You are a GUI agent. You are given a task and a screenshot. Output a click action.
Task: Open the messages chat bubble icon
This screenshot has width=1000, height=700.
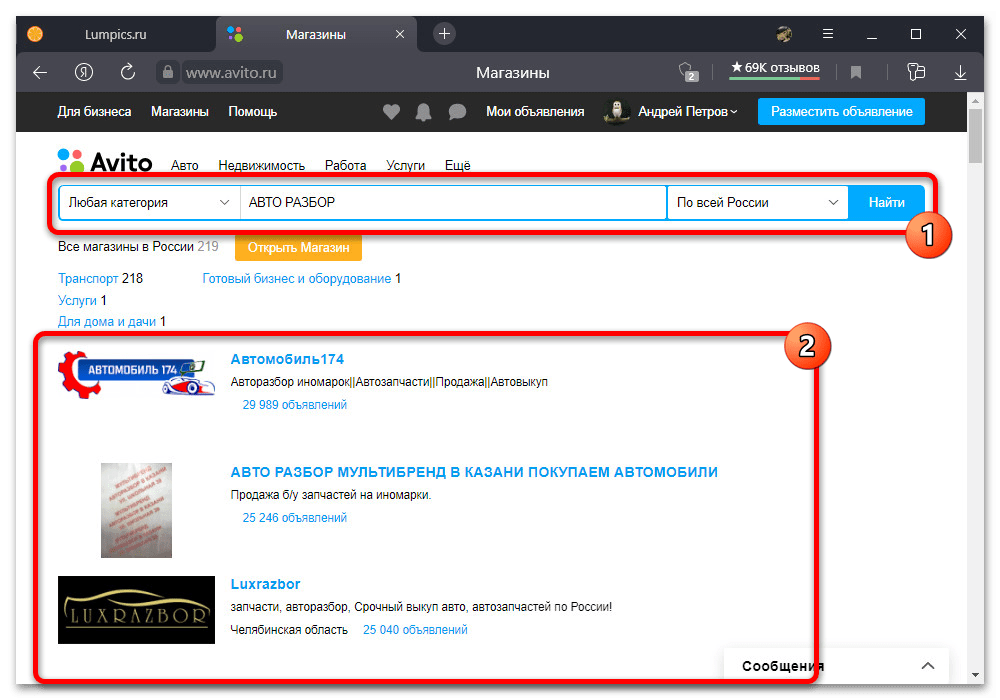coord(457,112)
